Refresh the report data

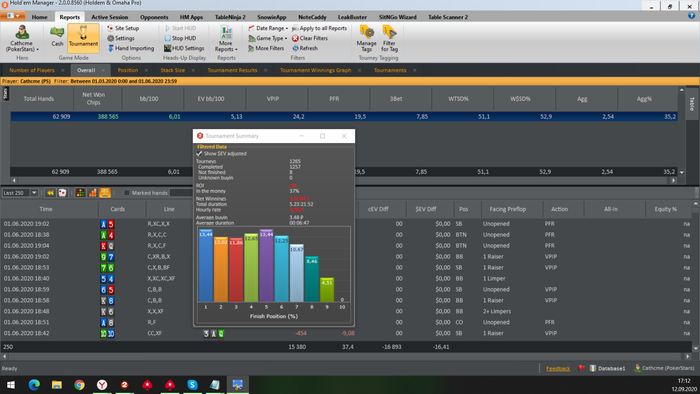305,48
